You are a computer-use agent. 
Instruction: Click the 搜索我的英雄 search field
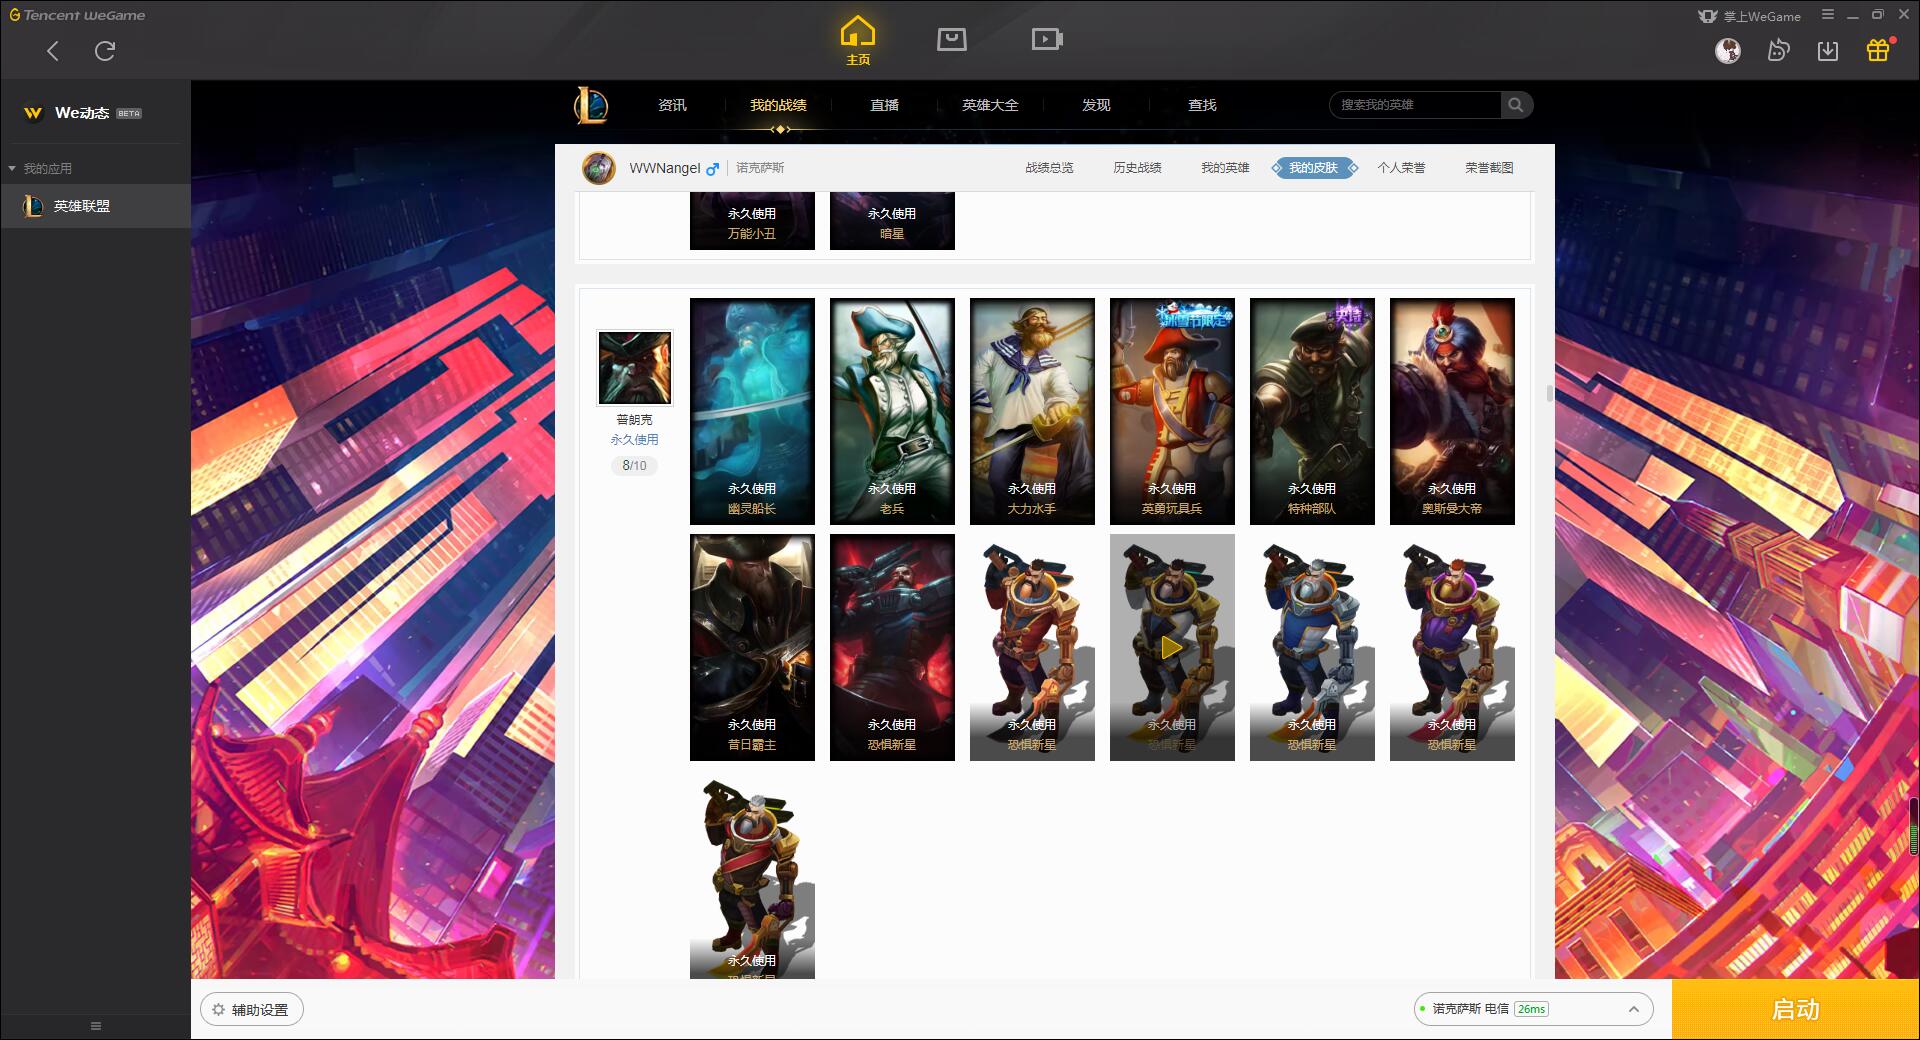(x=1415, y=105)
